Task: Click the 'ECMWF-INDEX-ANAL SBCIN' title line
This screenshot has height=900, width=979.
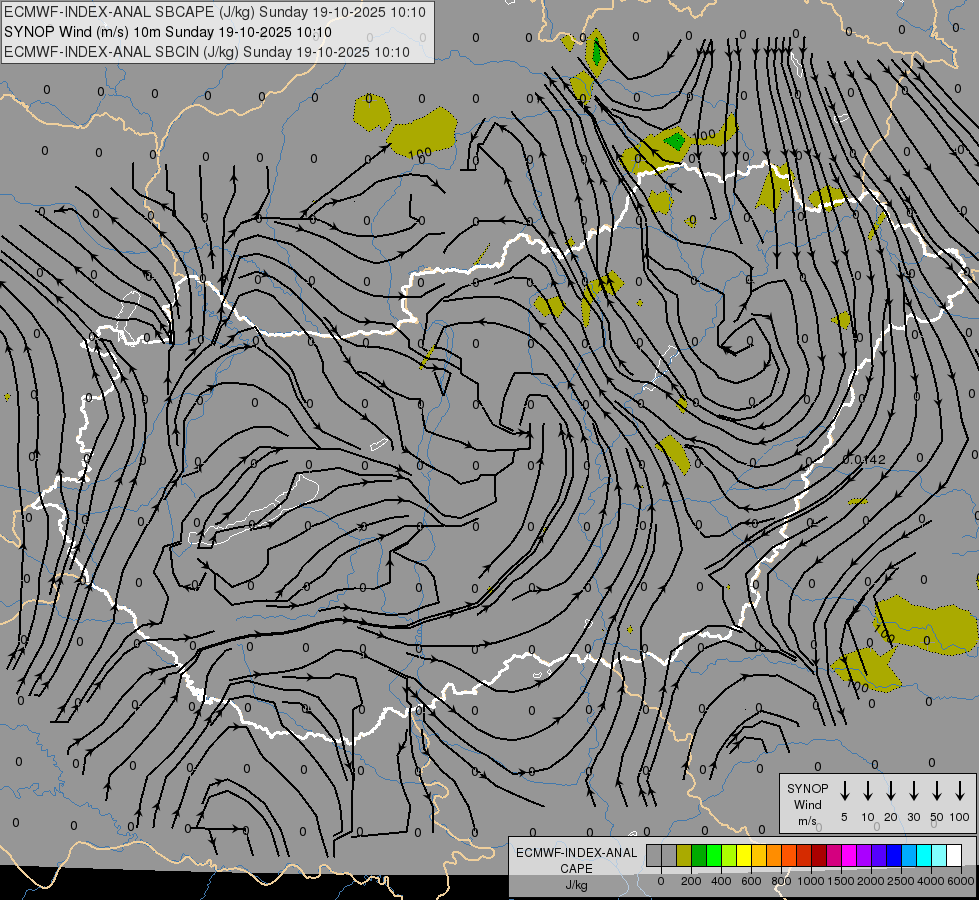Action: 207,52
